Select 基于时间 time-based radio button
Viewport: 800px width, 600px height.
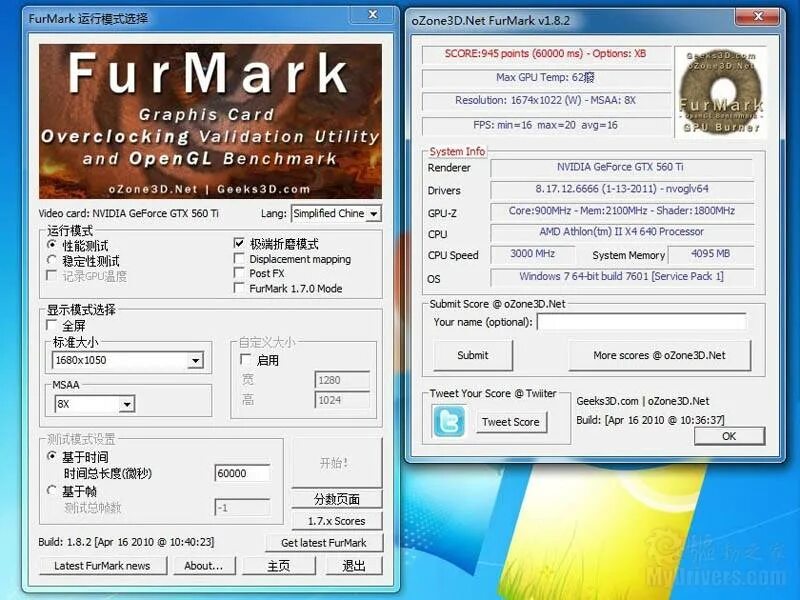pos(52,456)
